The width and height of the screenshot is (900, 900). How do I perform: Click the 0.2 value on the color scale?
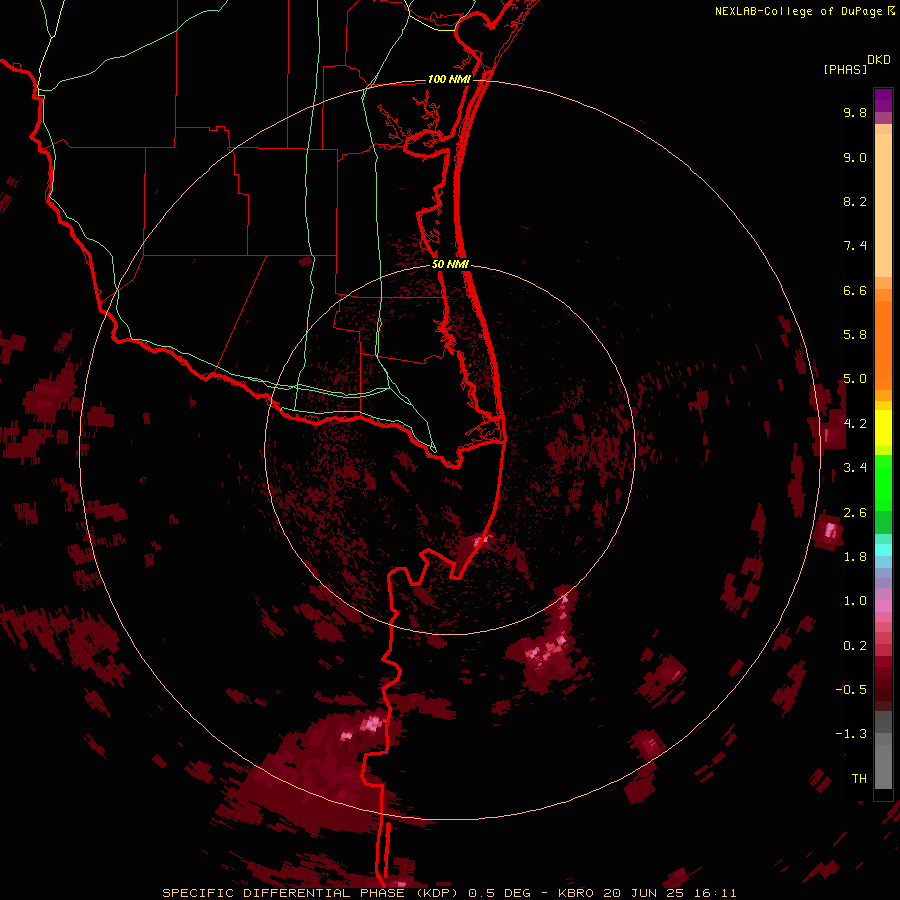click(855, 646)
